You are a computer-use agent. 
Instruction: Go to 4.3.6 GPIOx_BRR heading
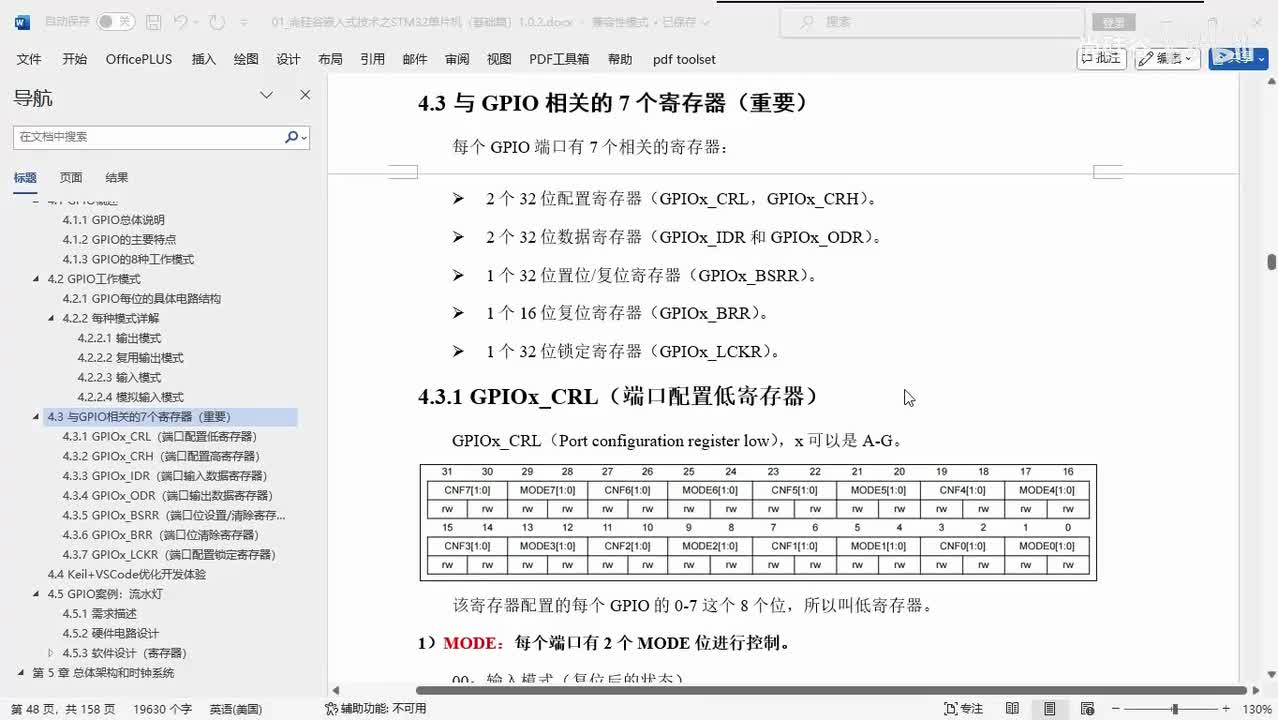160,535
